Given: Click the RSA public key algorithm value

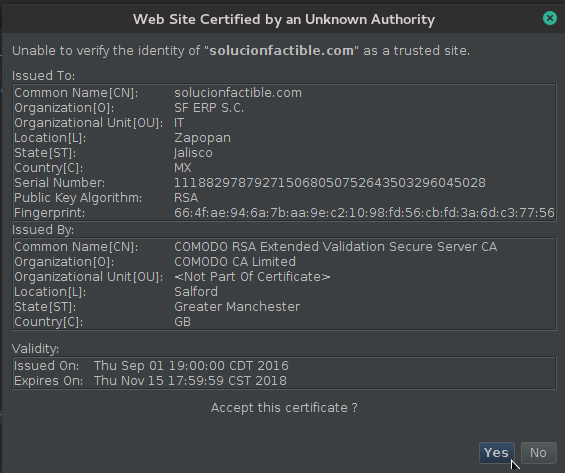Looking at the screenshot, I should pos(186,198).
